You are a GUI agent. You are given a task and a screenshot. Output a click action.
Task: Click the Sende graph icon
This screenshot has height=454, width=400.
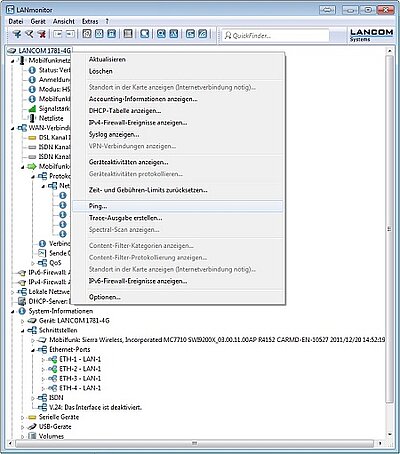(x=42, y=253)
